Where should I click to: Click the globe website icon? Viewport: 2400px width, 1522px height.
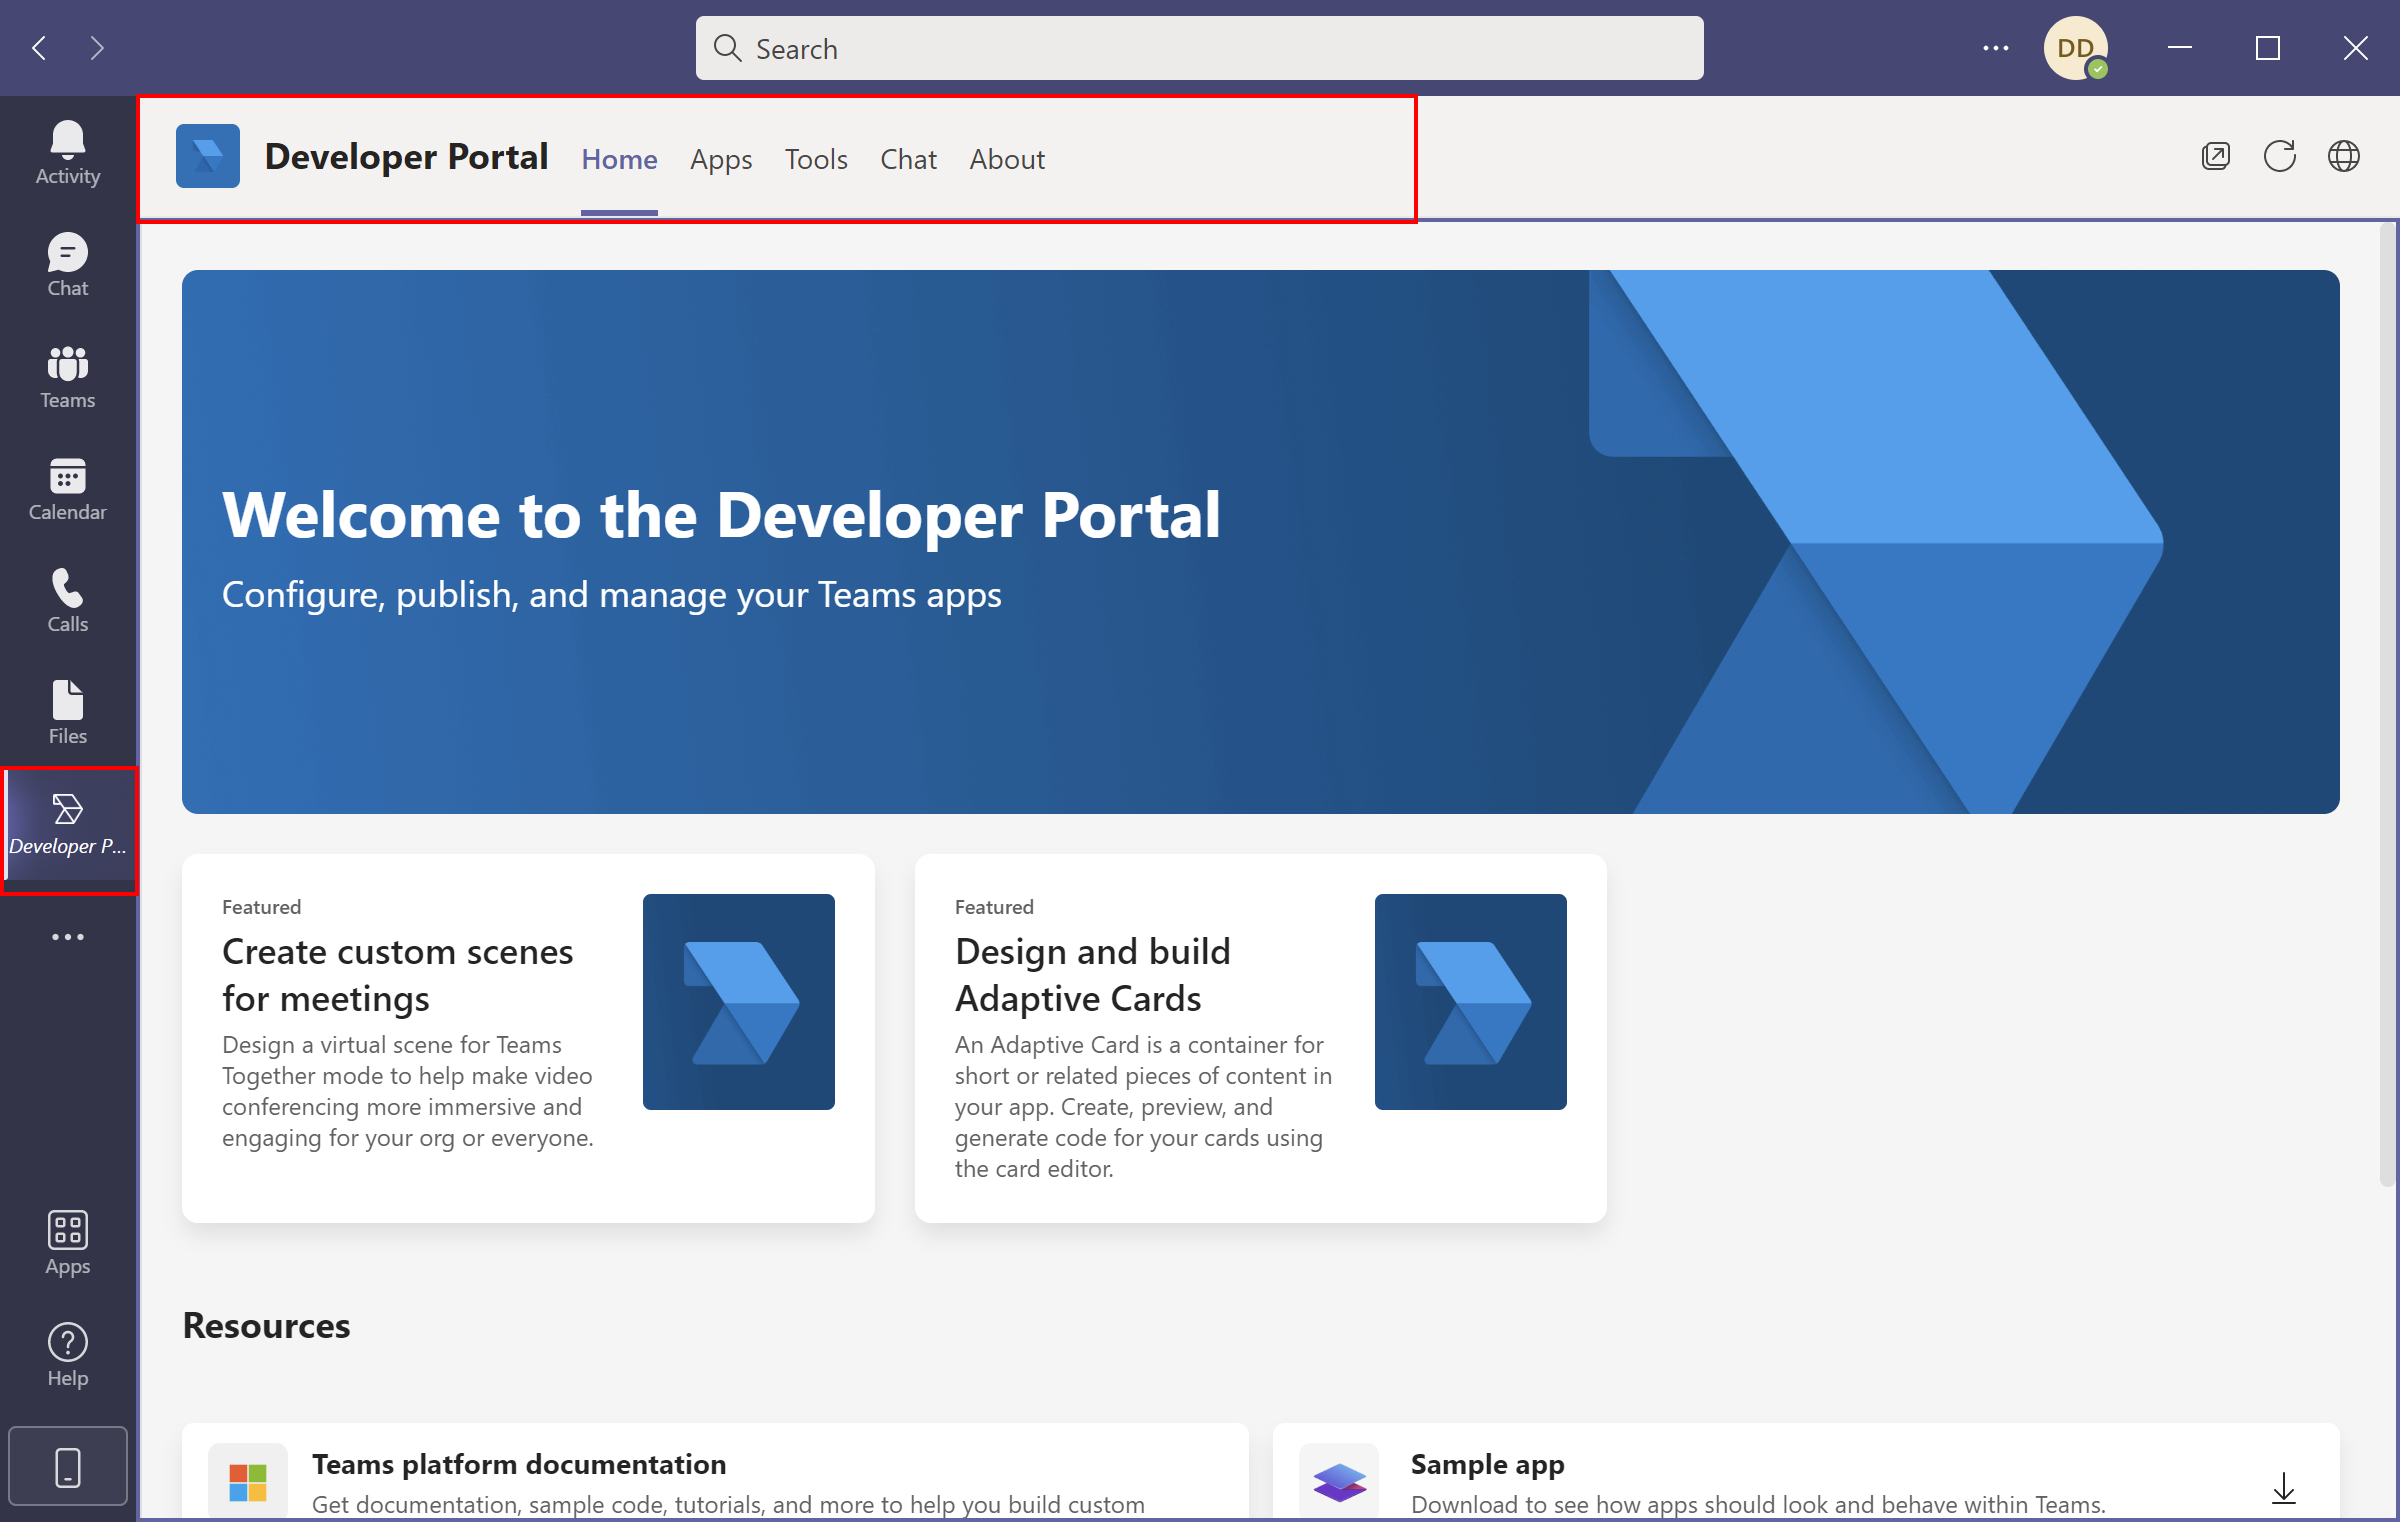tap(2343, 157)
